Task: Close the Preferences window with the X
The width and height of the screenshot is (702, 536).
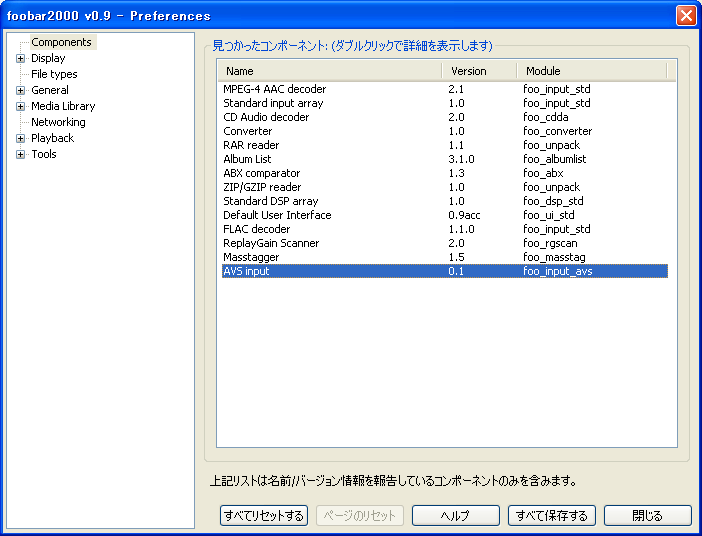Action: (x=686, y=16)
